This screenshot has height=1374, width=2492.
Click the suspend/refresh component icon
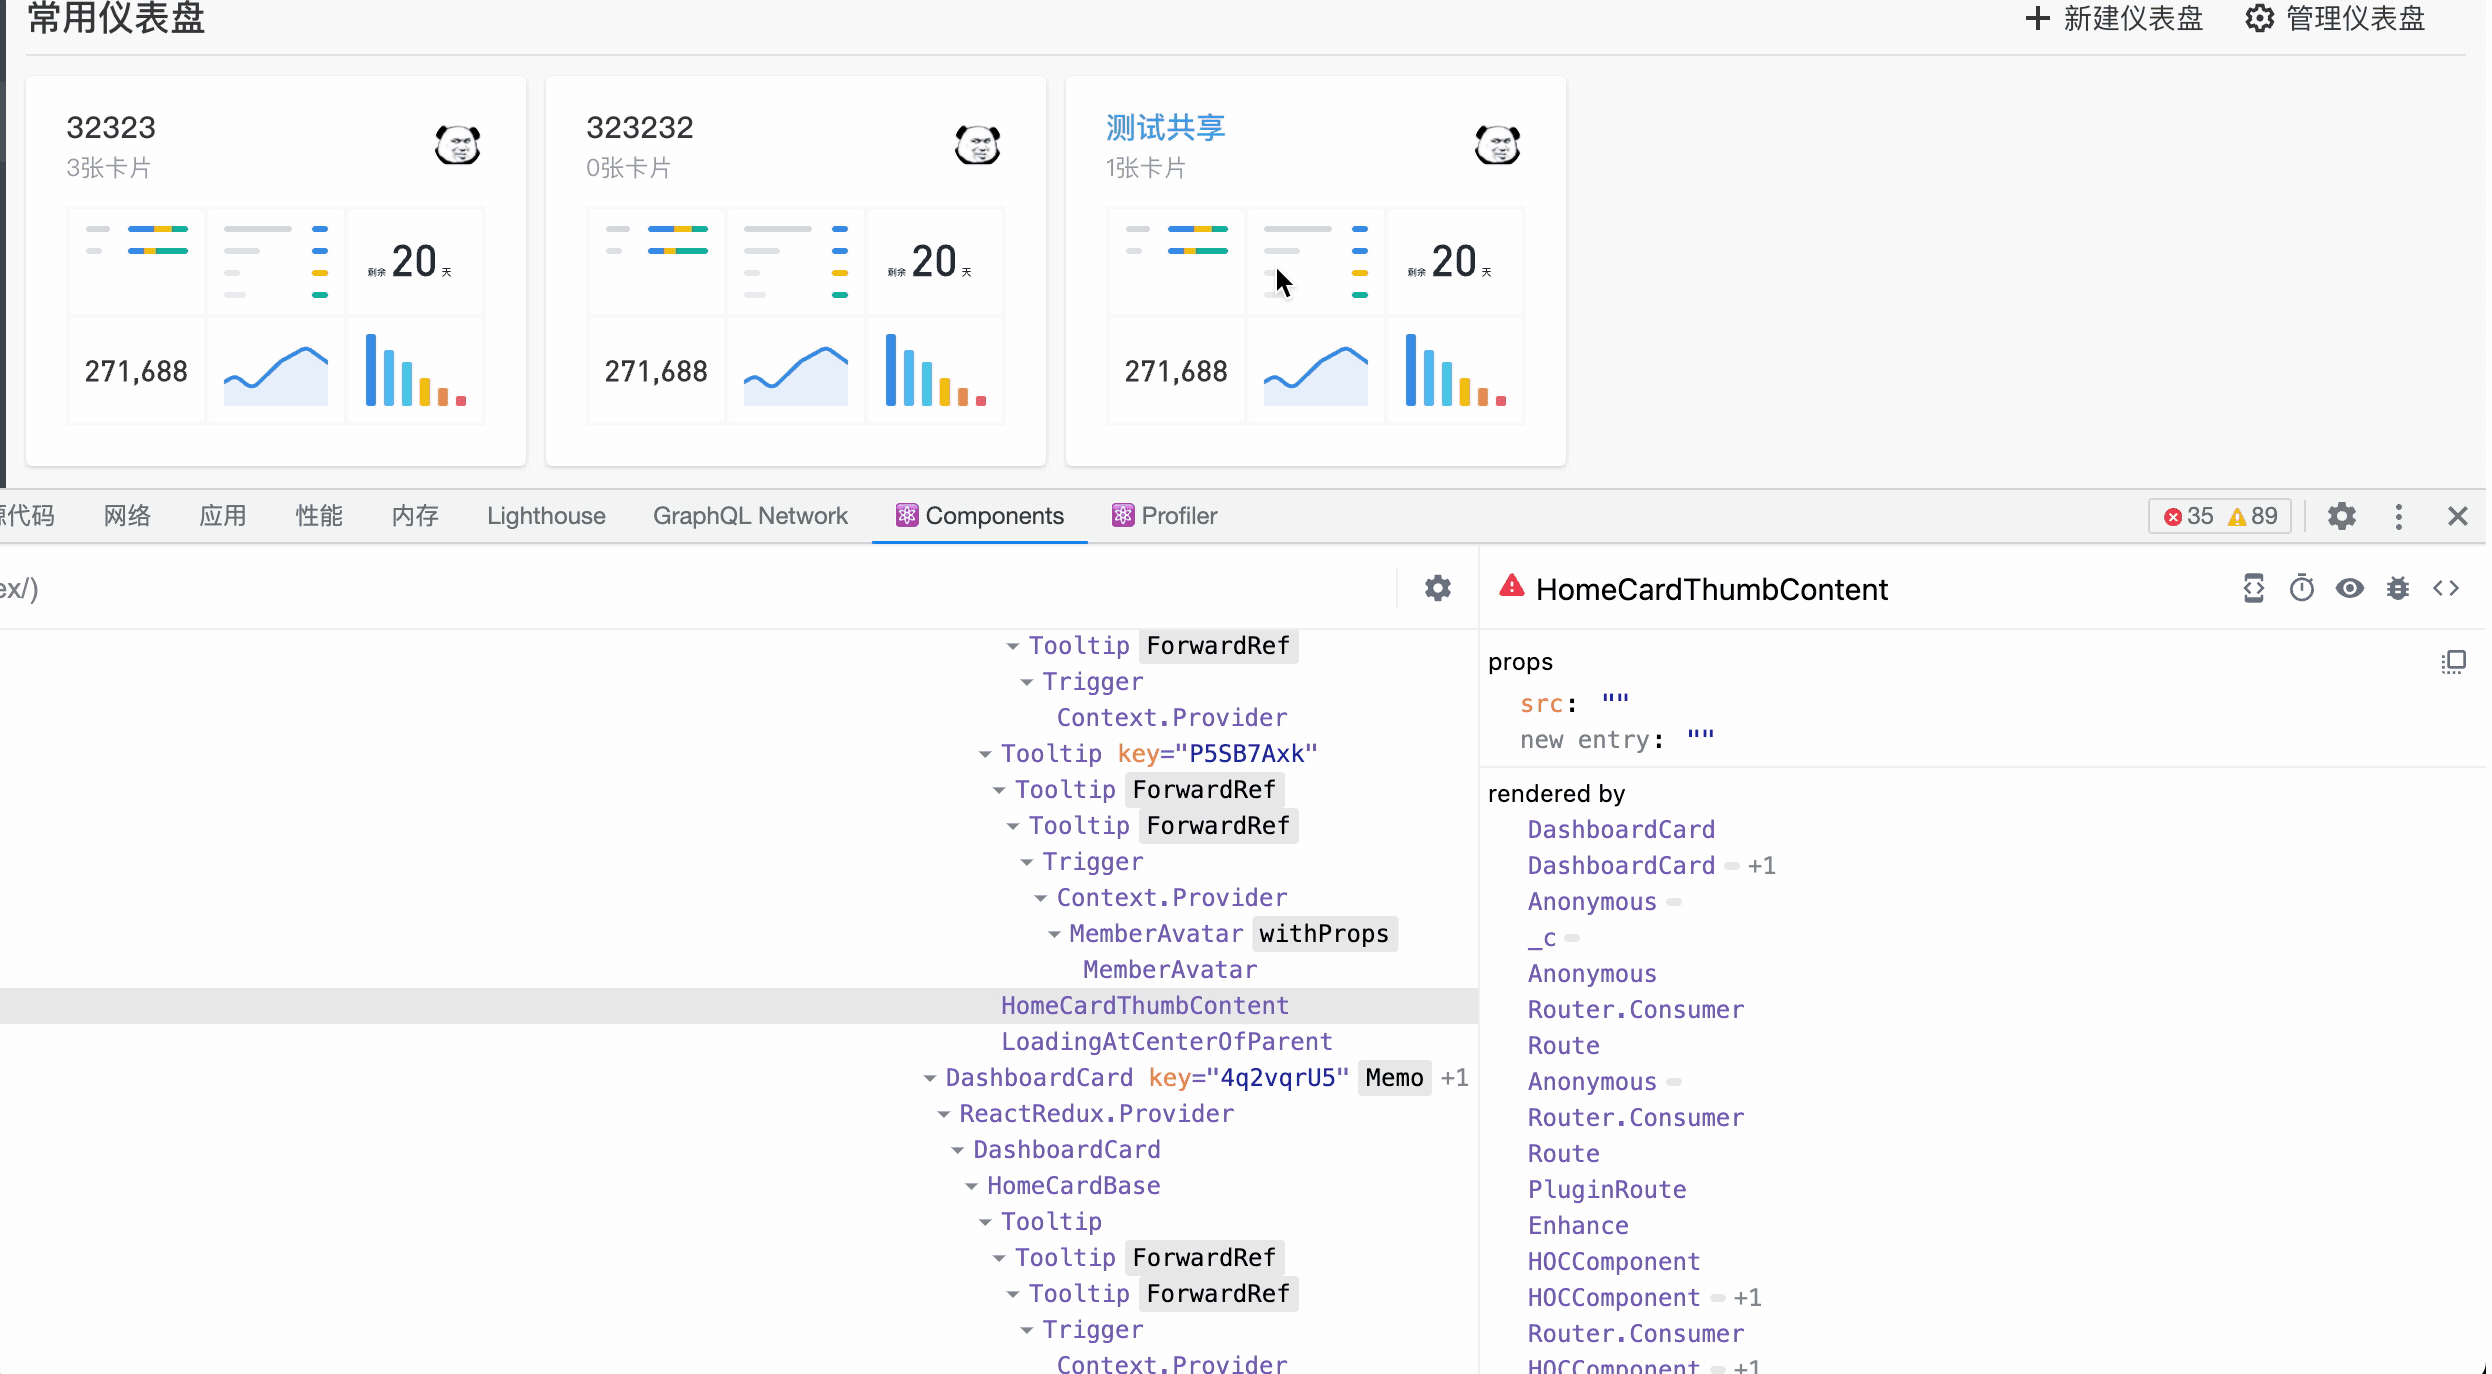coord(2253,588)
